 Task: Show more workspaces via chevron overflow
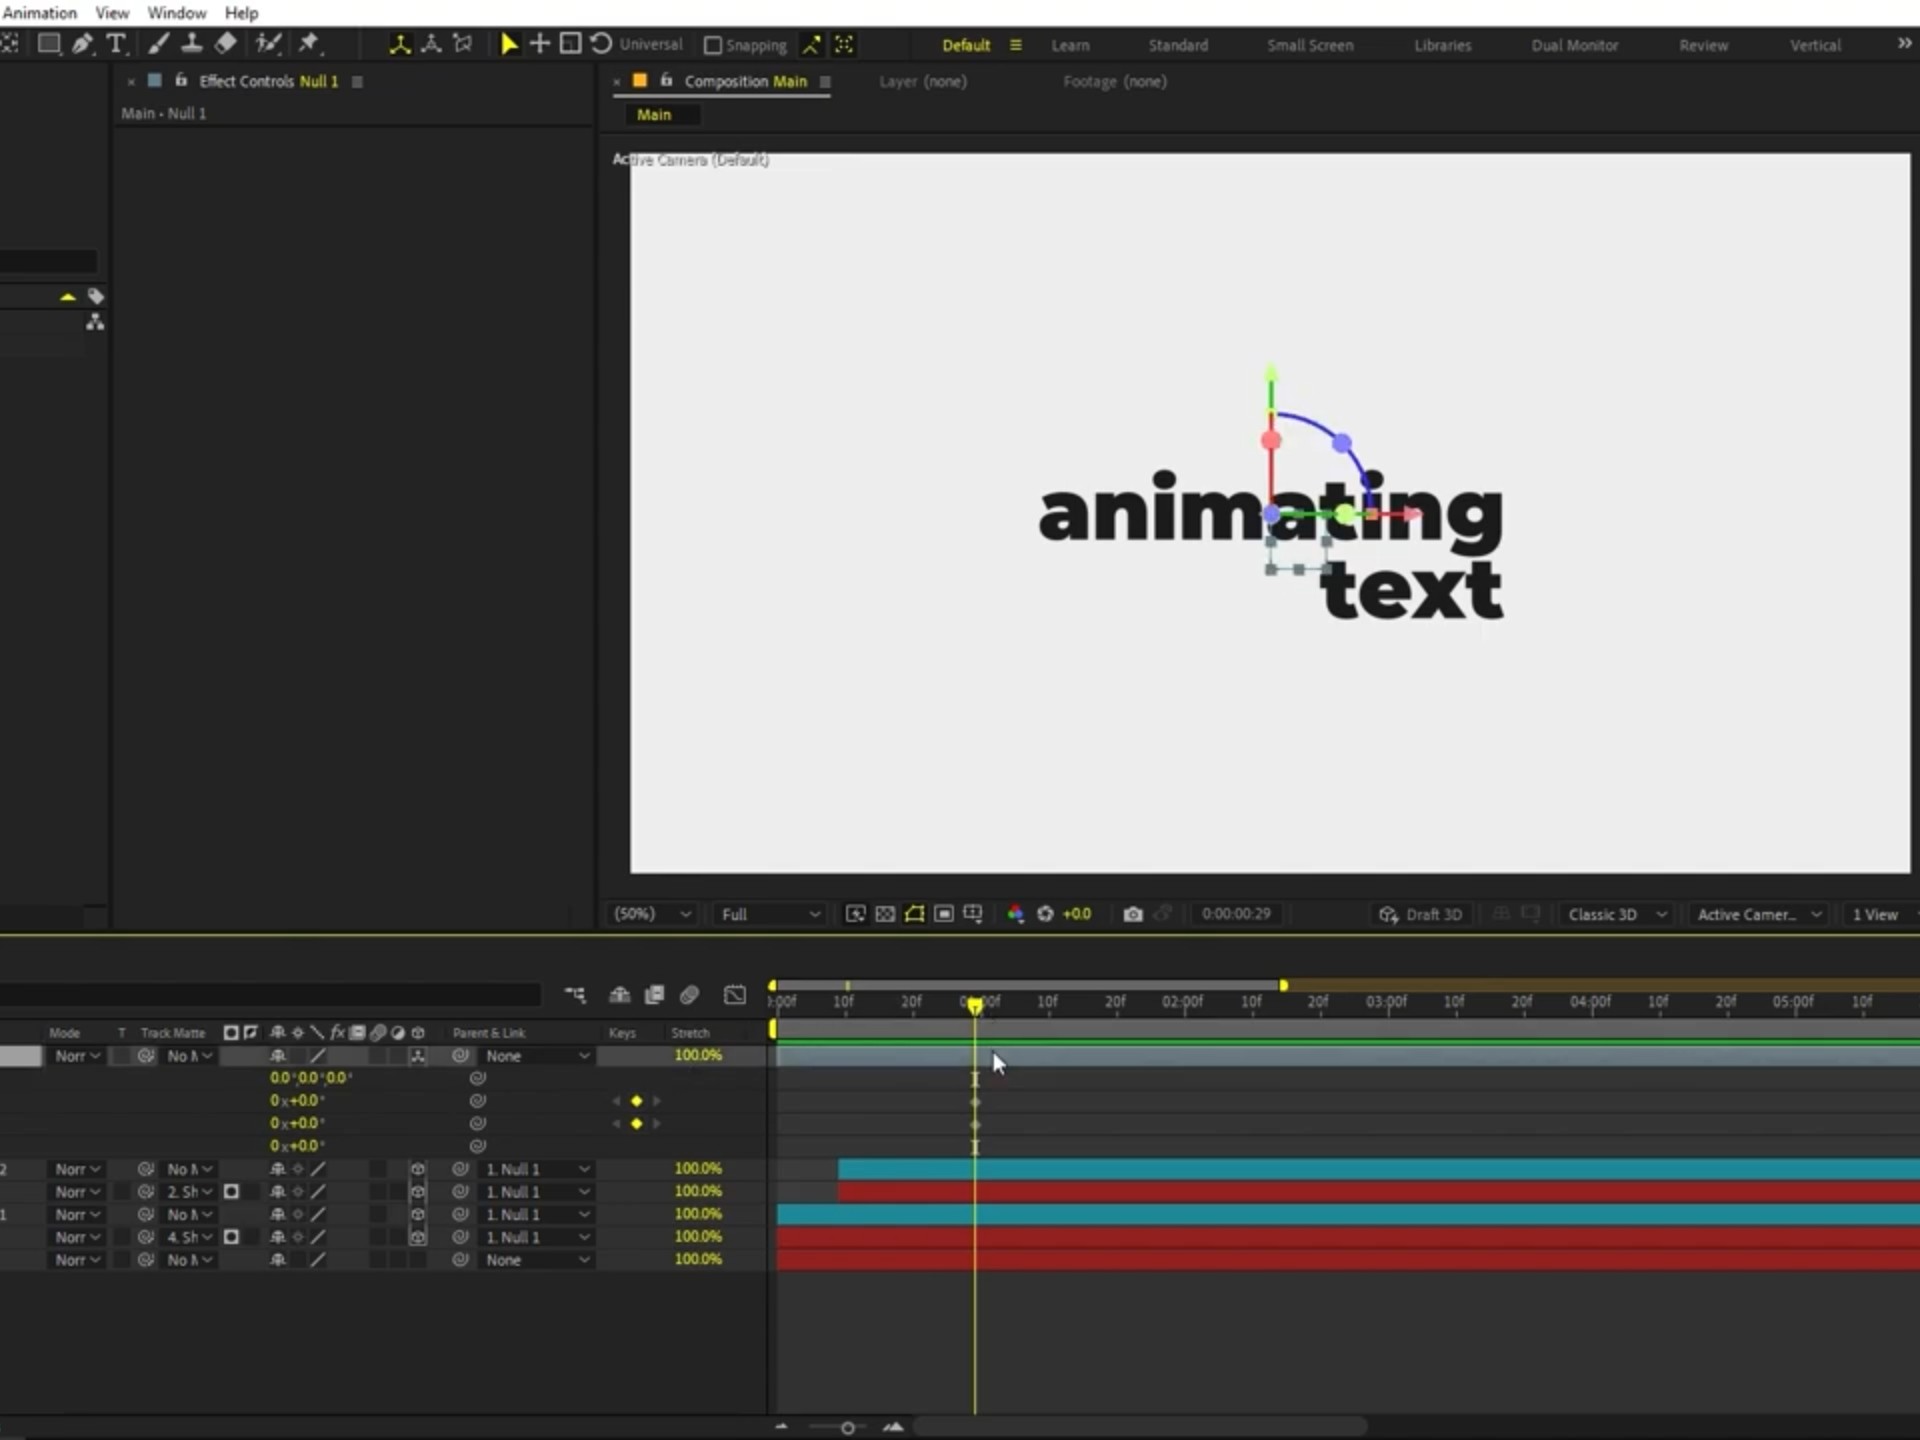pos(1904,44)
